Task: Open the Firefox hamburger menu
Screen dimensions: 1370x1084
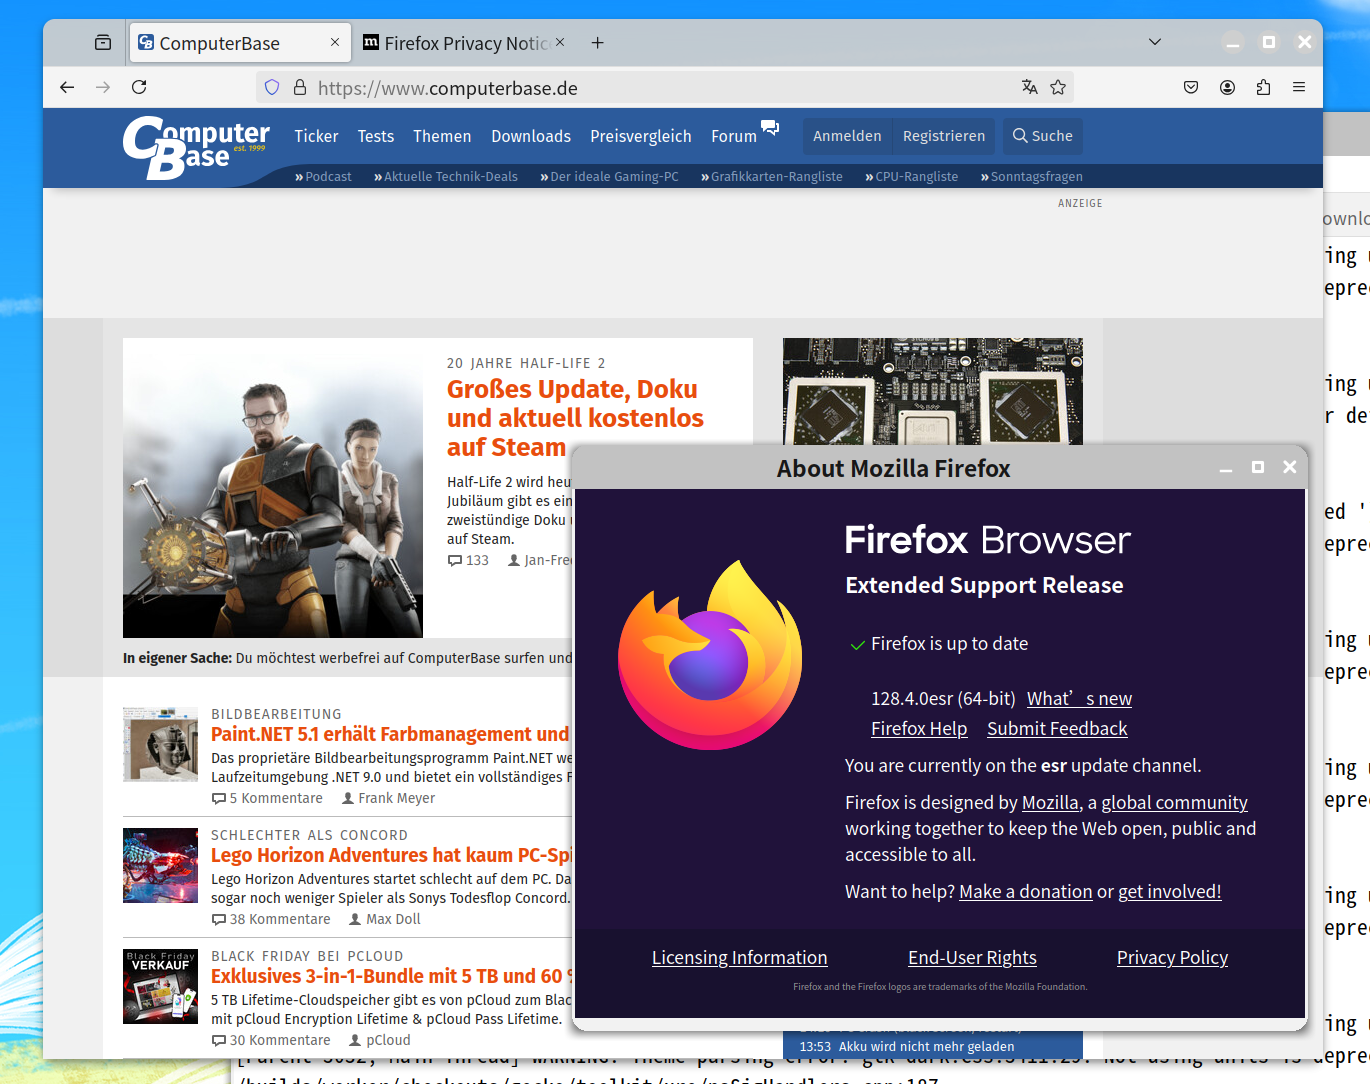Action: click(1299, 87)
